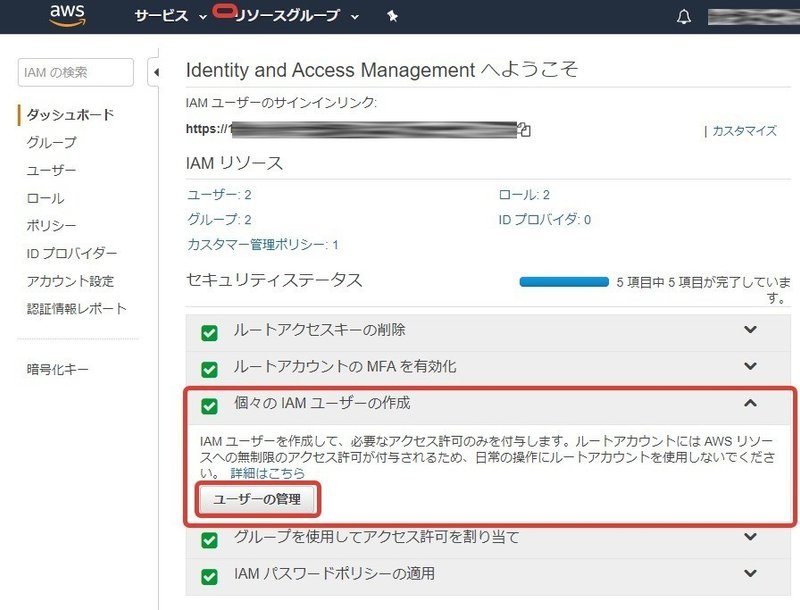Screen dimensions: 800x610
Task: Open ロール in the sidebar
Action: pyautogui.click(x=45, y=198)
